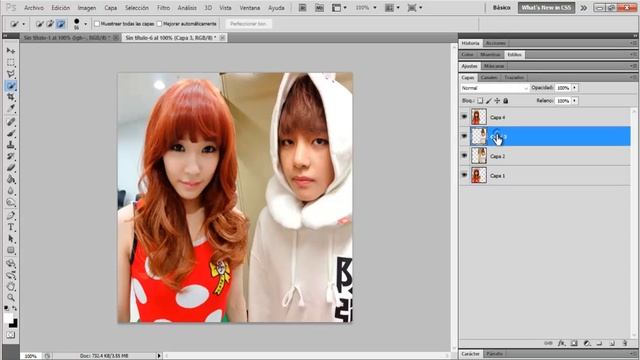The height and width of the screenshot is (360, 640).
Task: Select the 3D Rotate tool
Action: click(x=11, y=264)
